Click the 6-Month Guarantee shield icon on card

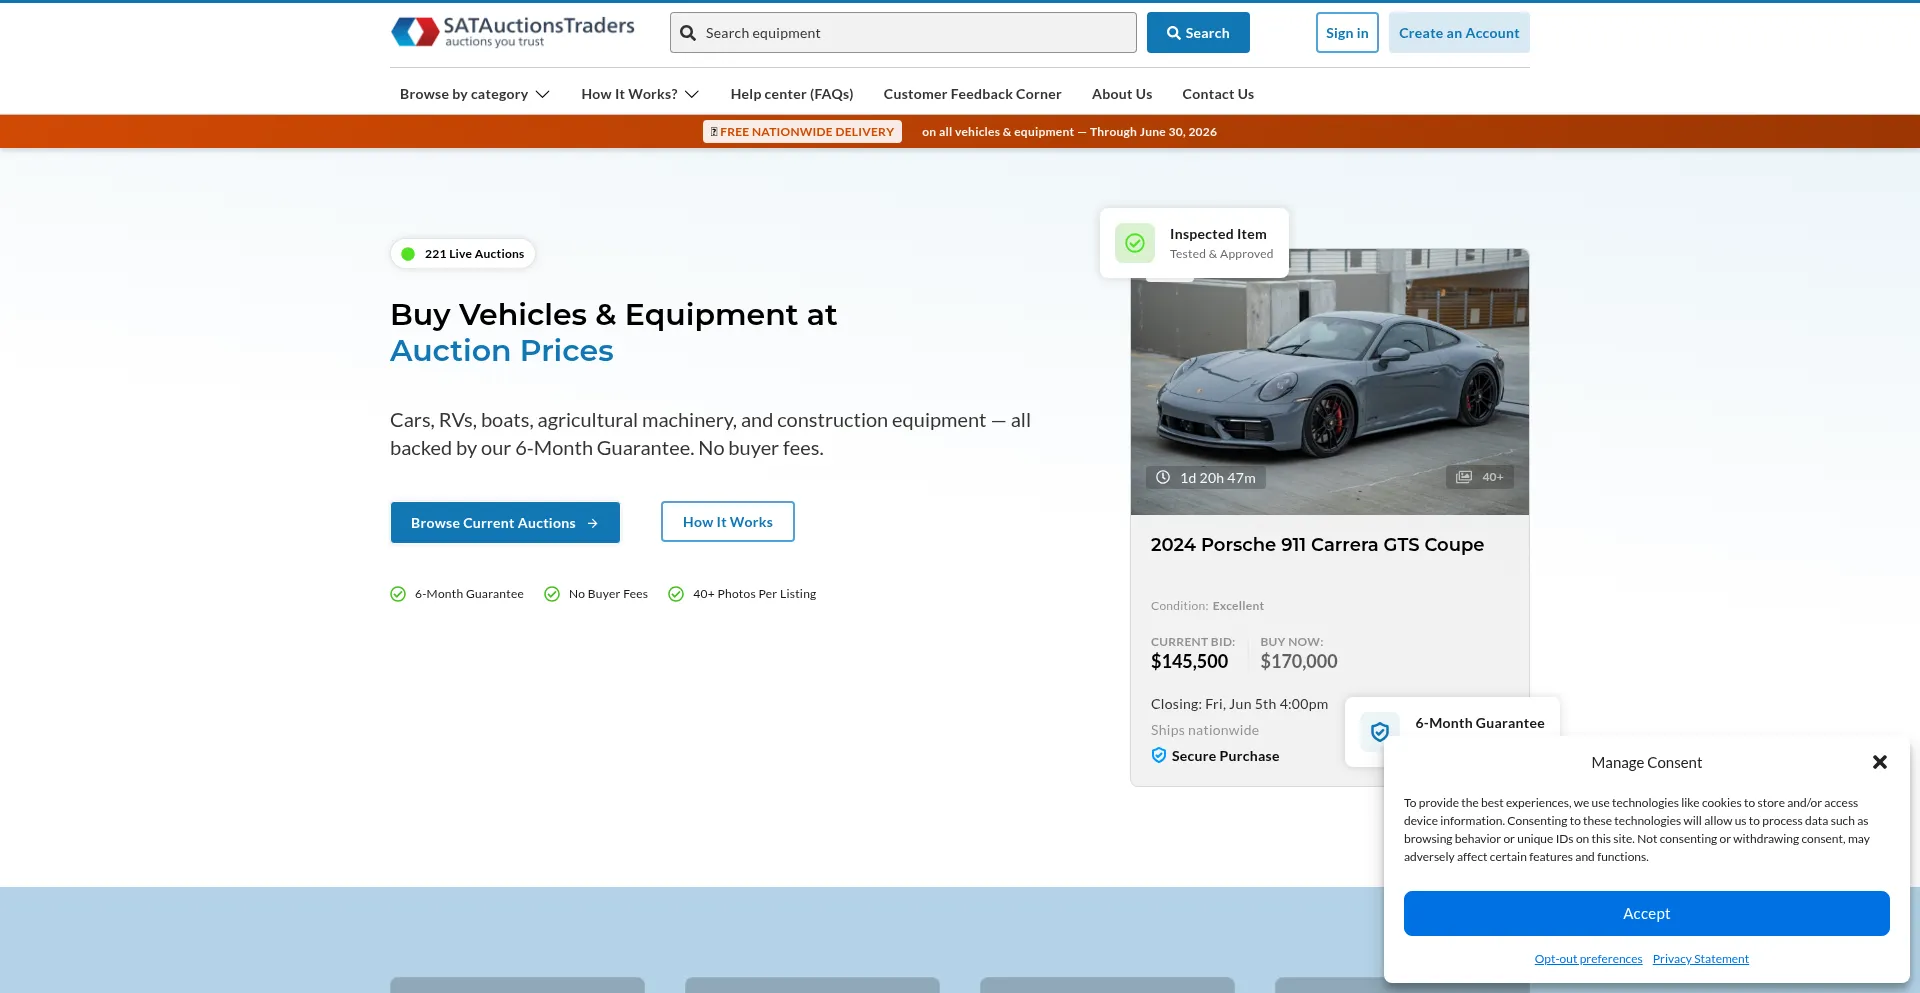click(1380, 732)
